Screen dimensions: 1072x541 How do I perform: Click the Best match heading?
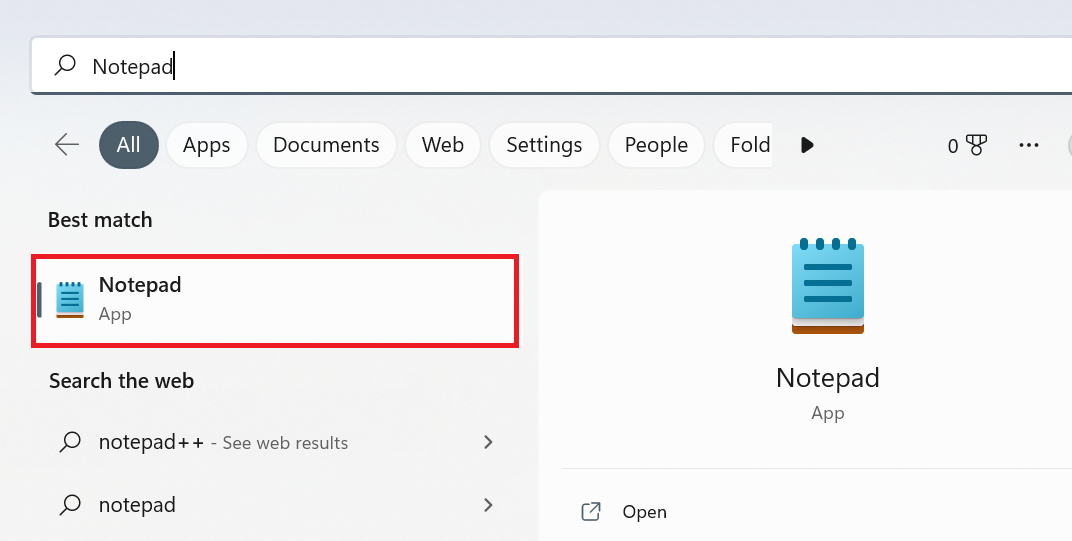pos(100,220)
